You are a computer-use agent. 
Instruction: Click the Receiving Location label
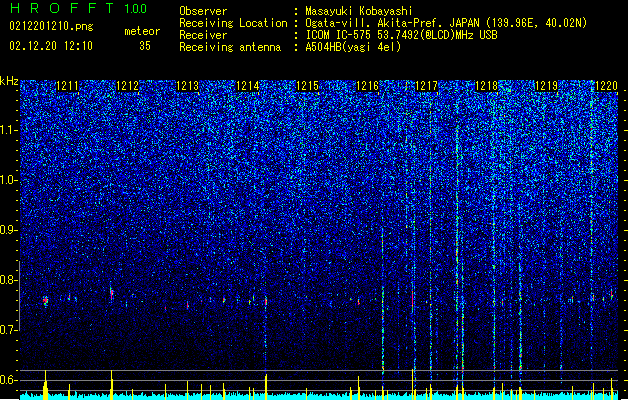click(x=233, y=23)
